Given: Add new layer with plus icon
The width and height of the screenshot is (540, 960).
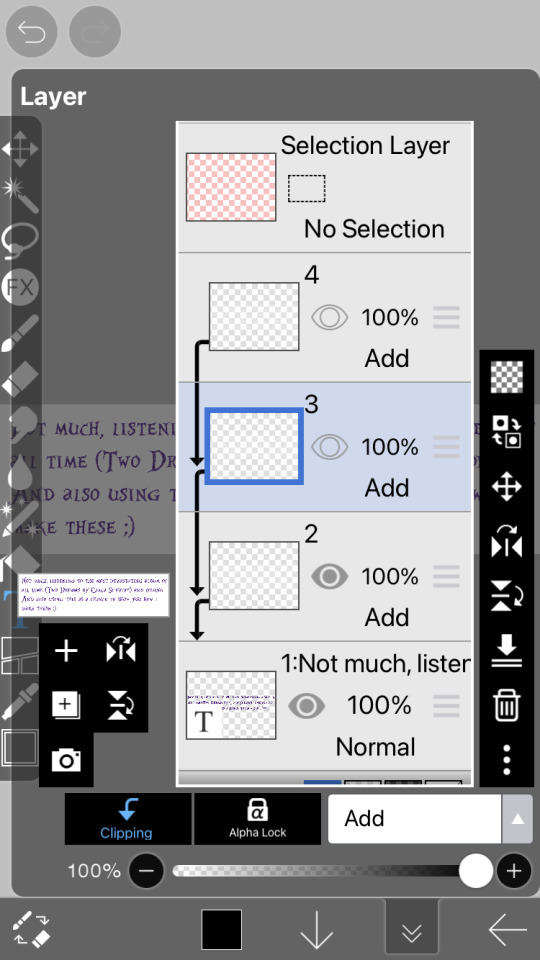Looking at the screenshot, I should (x=66, y=650).
